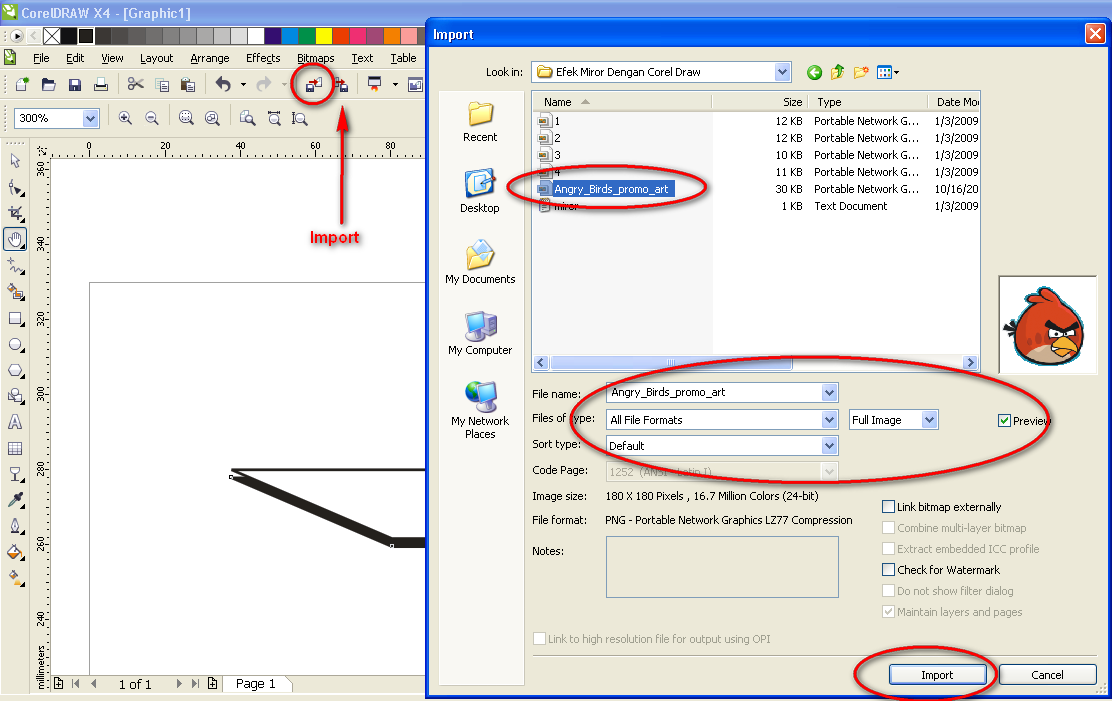Select the Pick tool
This screenshot has height=701, width=1112.
coord(14,160)
